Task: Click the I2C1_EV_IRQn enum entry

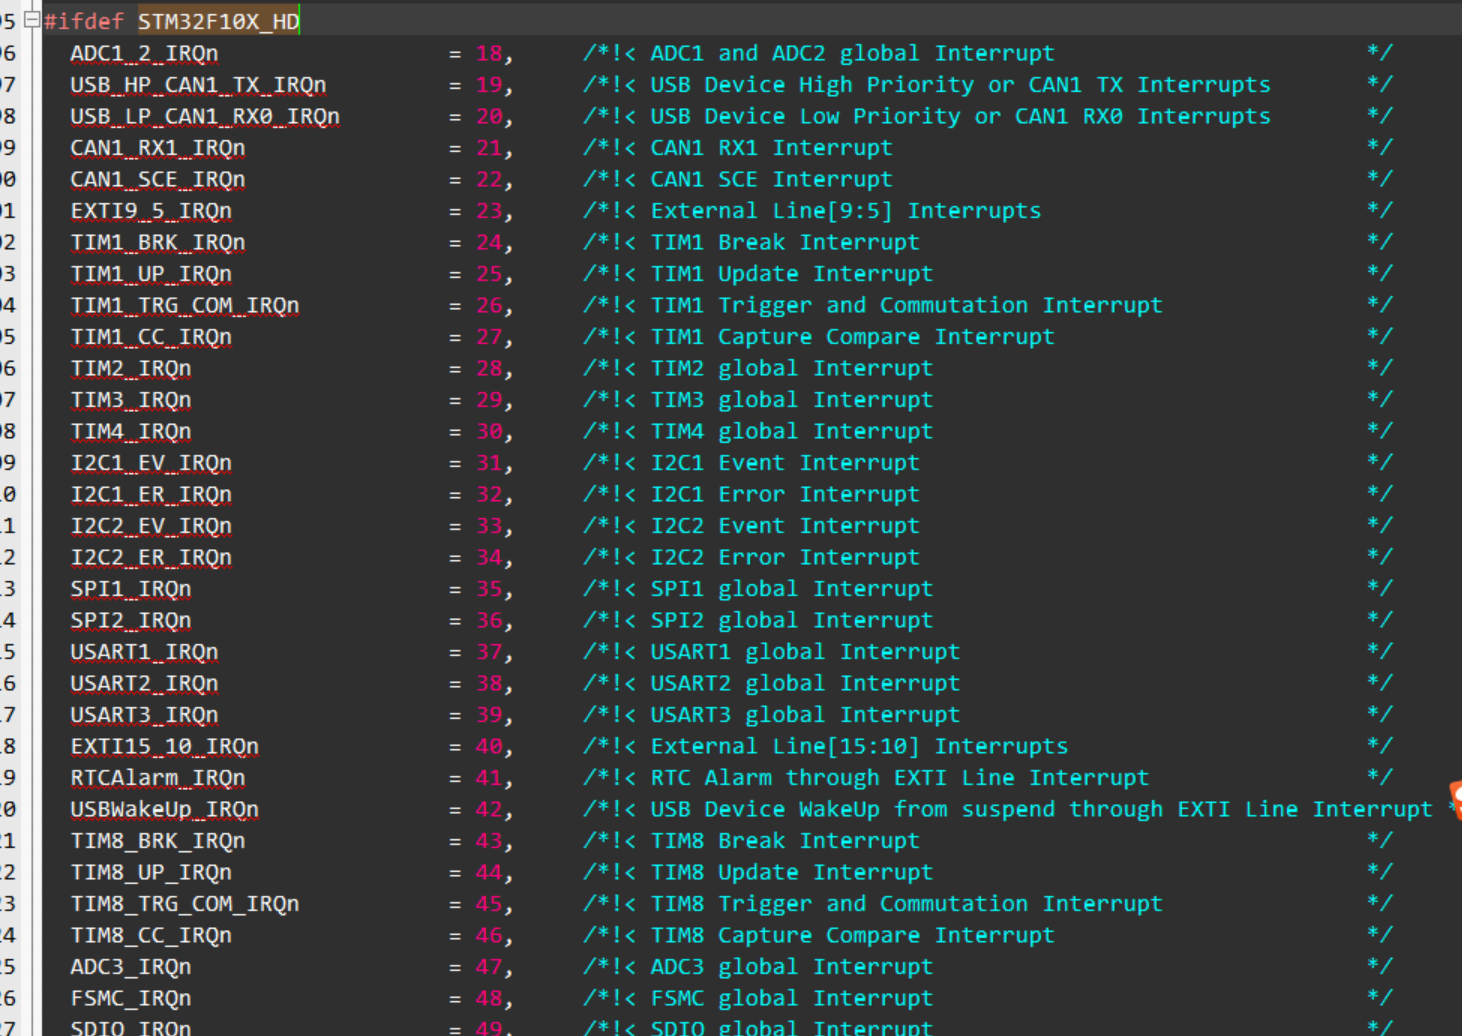Action: [x=151, y=462]
